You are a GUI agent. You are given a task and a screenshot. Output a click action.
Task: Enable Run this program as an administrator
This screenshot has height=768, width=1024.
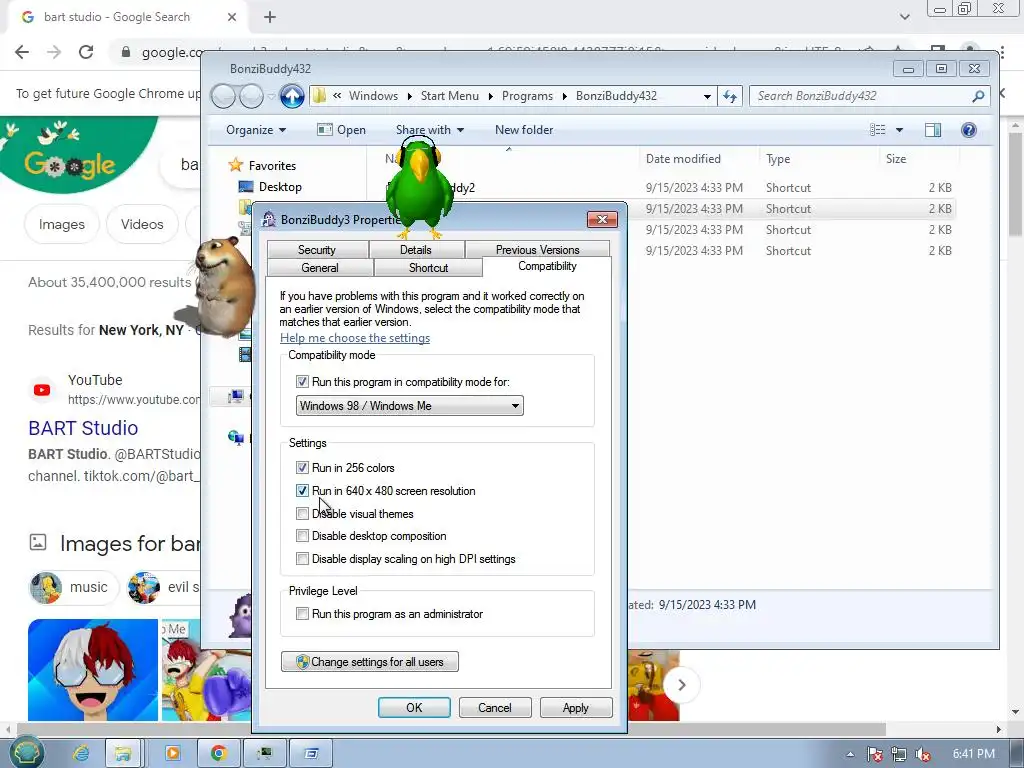click(x=302, y=614)
